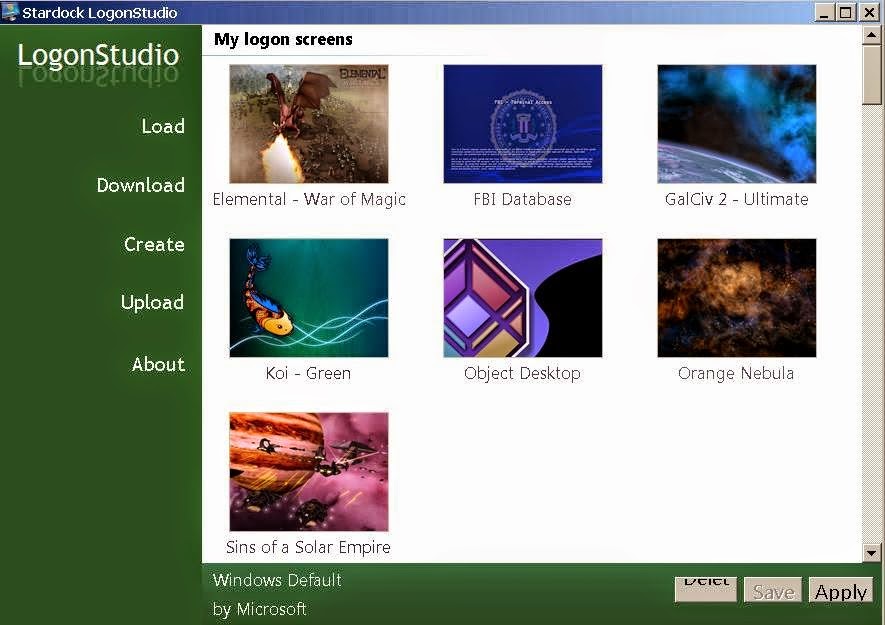Click the "by Microsoft" author text

[x=259, y=609]
